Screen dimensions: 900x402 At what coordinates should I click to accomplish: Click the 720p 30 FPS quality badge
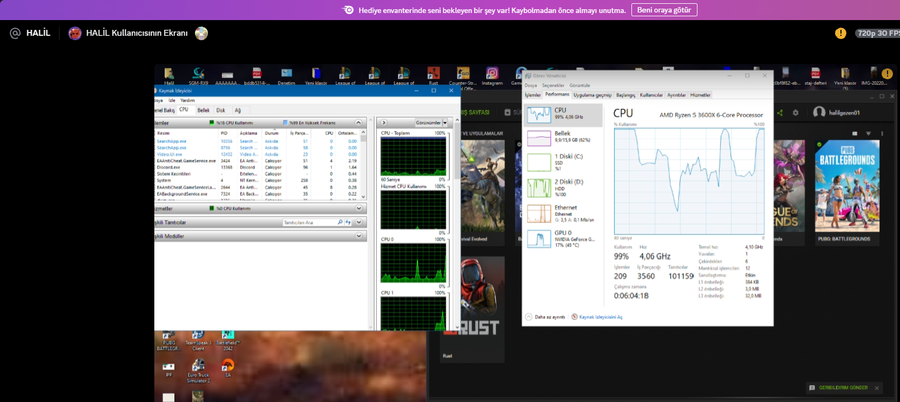click(x=877, y=33)
